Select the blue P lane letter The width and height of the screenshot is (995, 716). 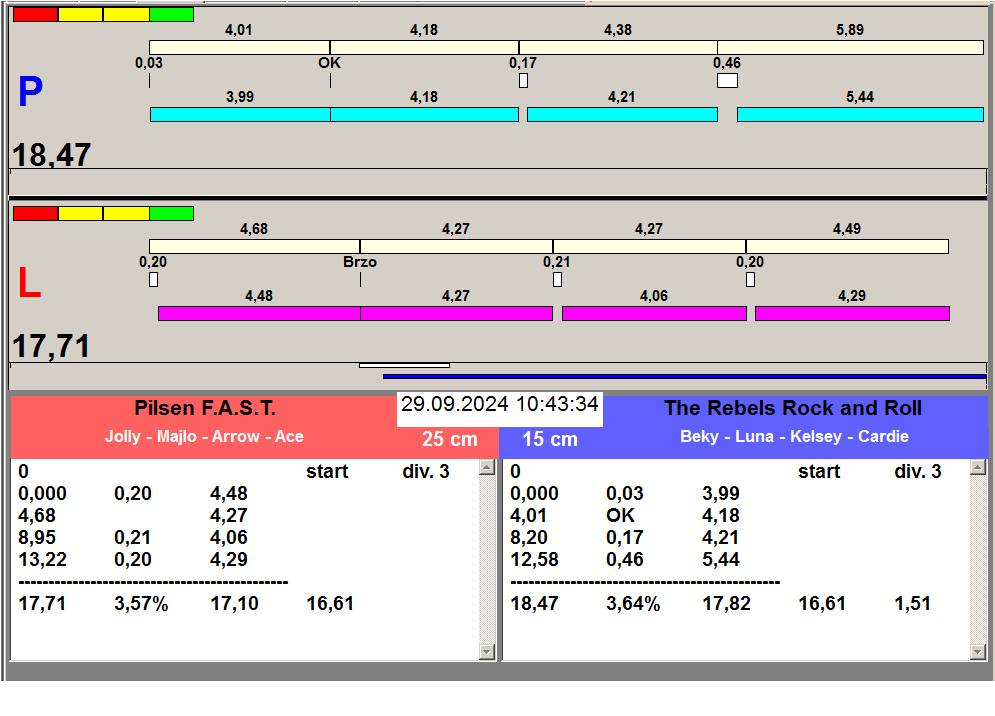click(x=30, y=93)
